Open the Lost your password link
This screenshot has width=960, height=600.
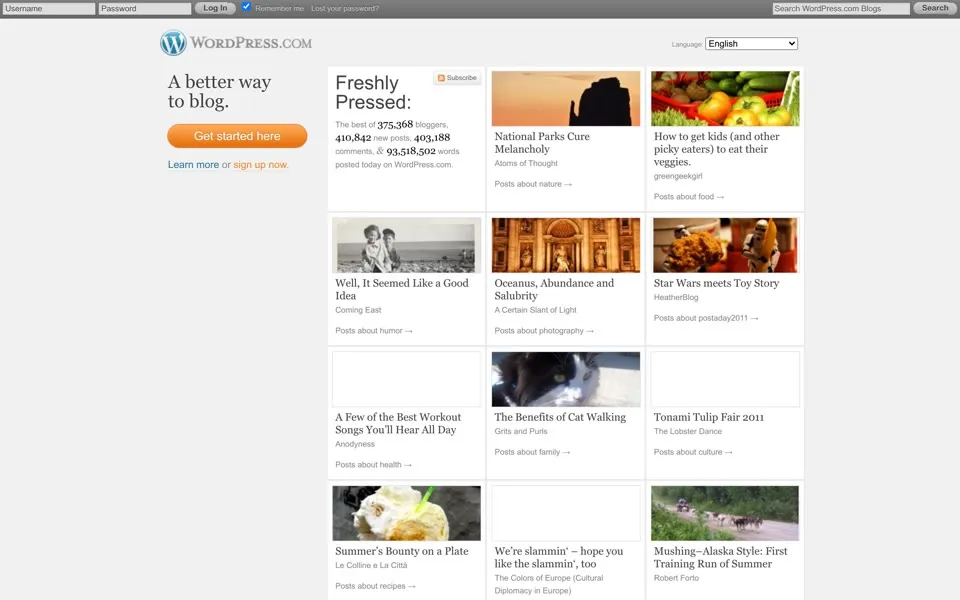pyautogui.click(x=345, y=9)
